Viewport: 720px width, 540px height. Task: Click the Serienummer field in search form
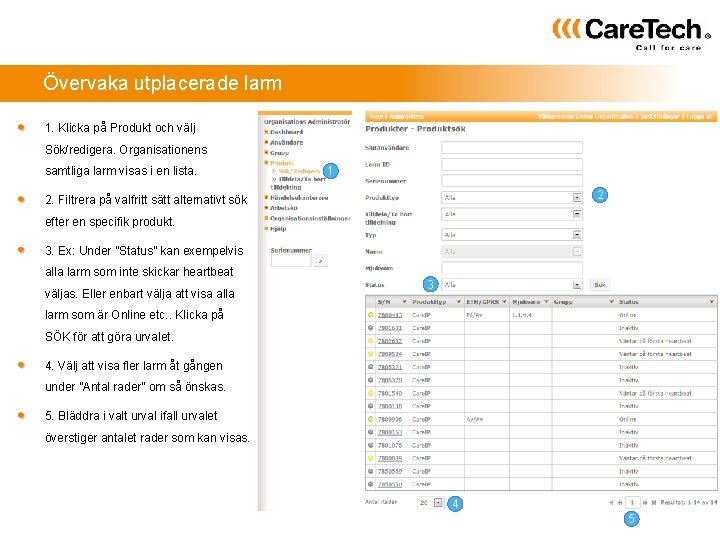click(x=512, y=181)
